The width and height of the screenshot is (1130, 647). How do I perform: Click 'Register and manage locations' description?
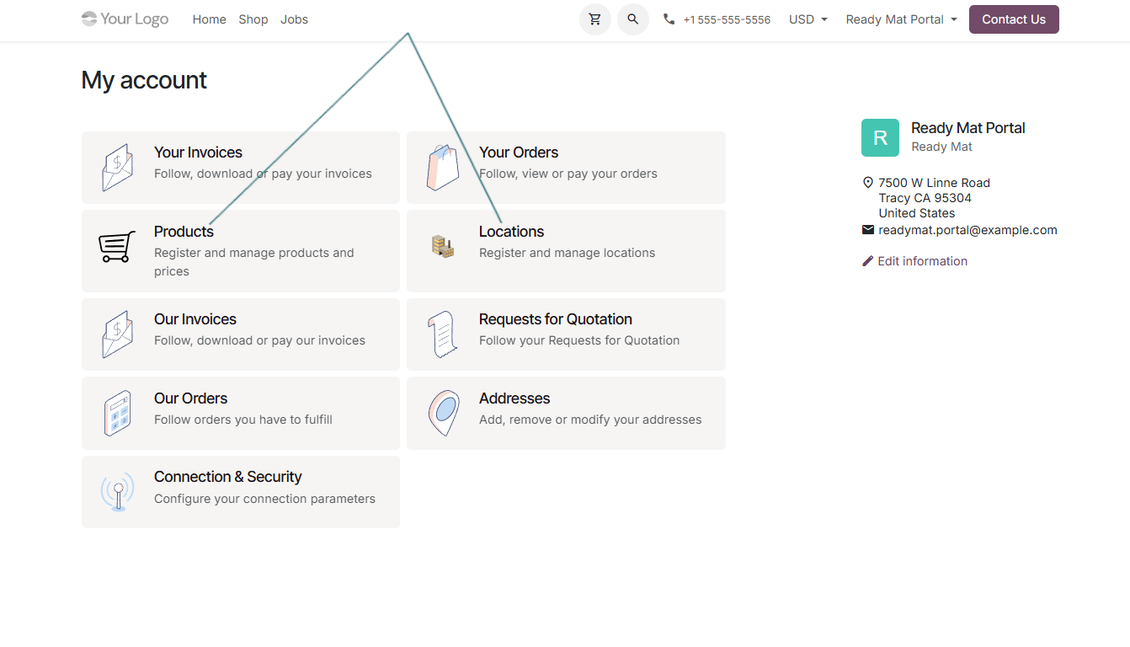pyautogui.click(x=567, y=253)
